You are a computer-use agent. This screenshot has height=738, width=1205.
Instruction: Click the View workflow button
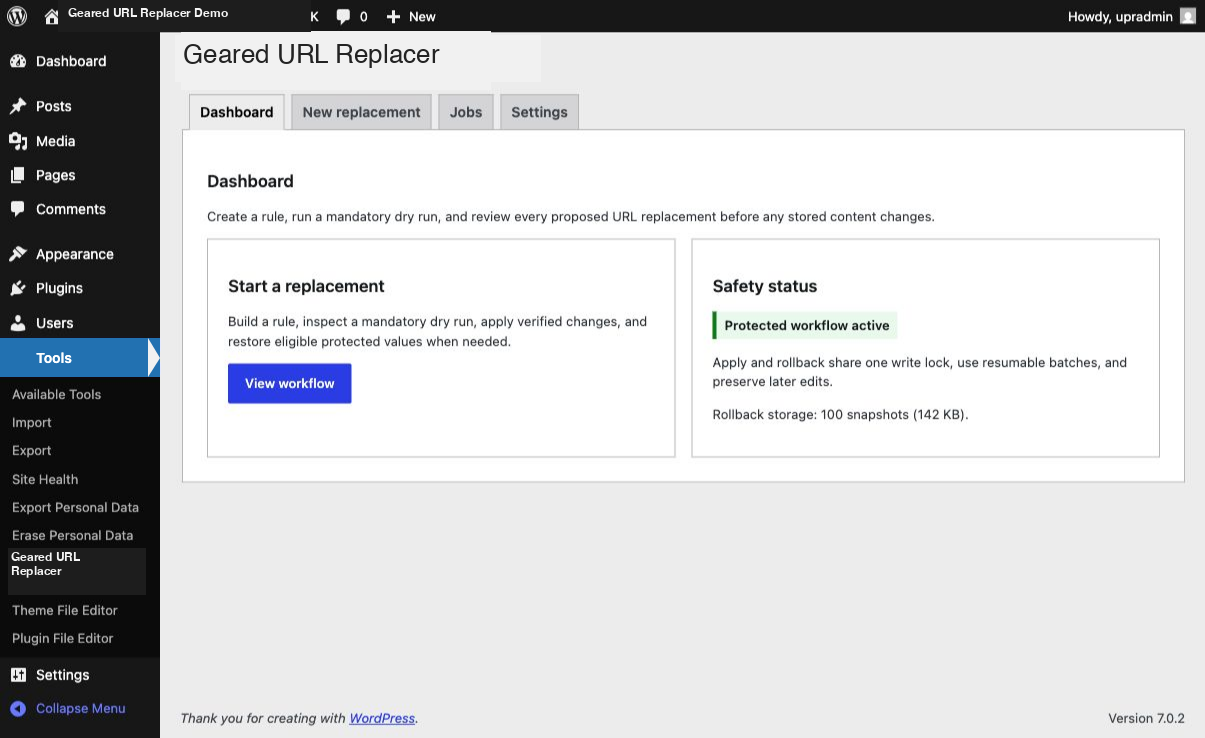[290, 384]
